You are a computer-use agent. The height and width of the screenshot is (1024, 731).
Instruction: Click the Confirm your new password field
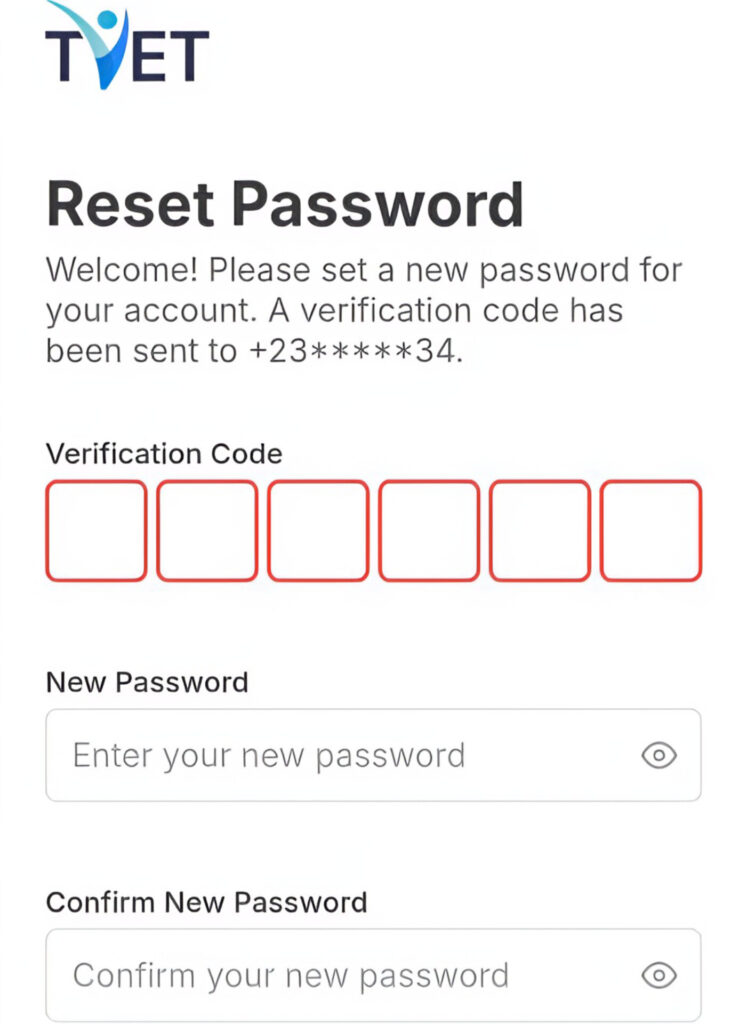(x=374, y=976)
